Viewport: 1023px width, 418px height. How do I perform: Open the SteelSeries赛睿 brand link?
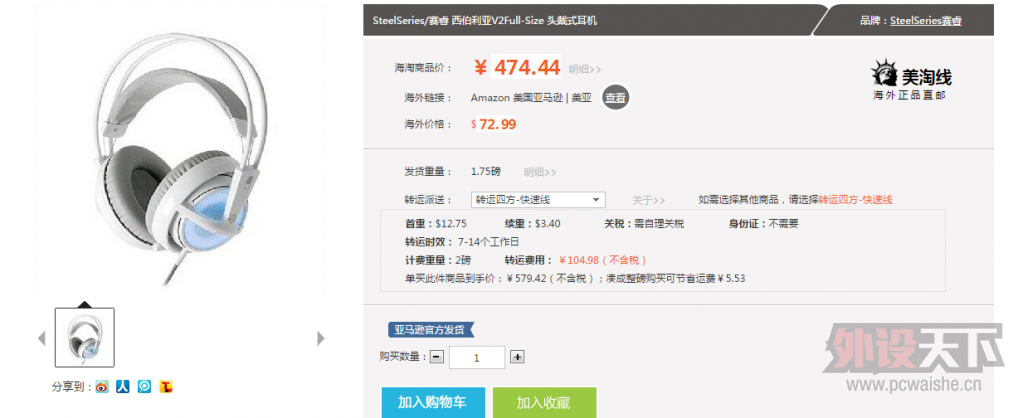coord(926,20)
